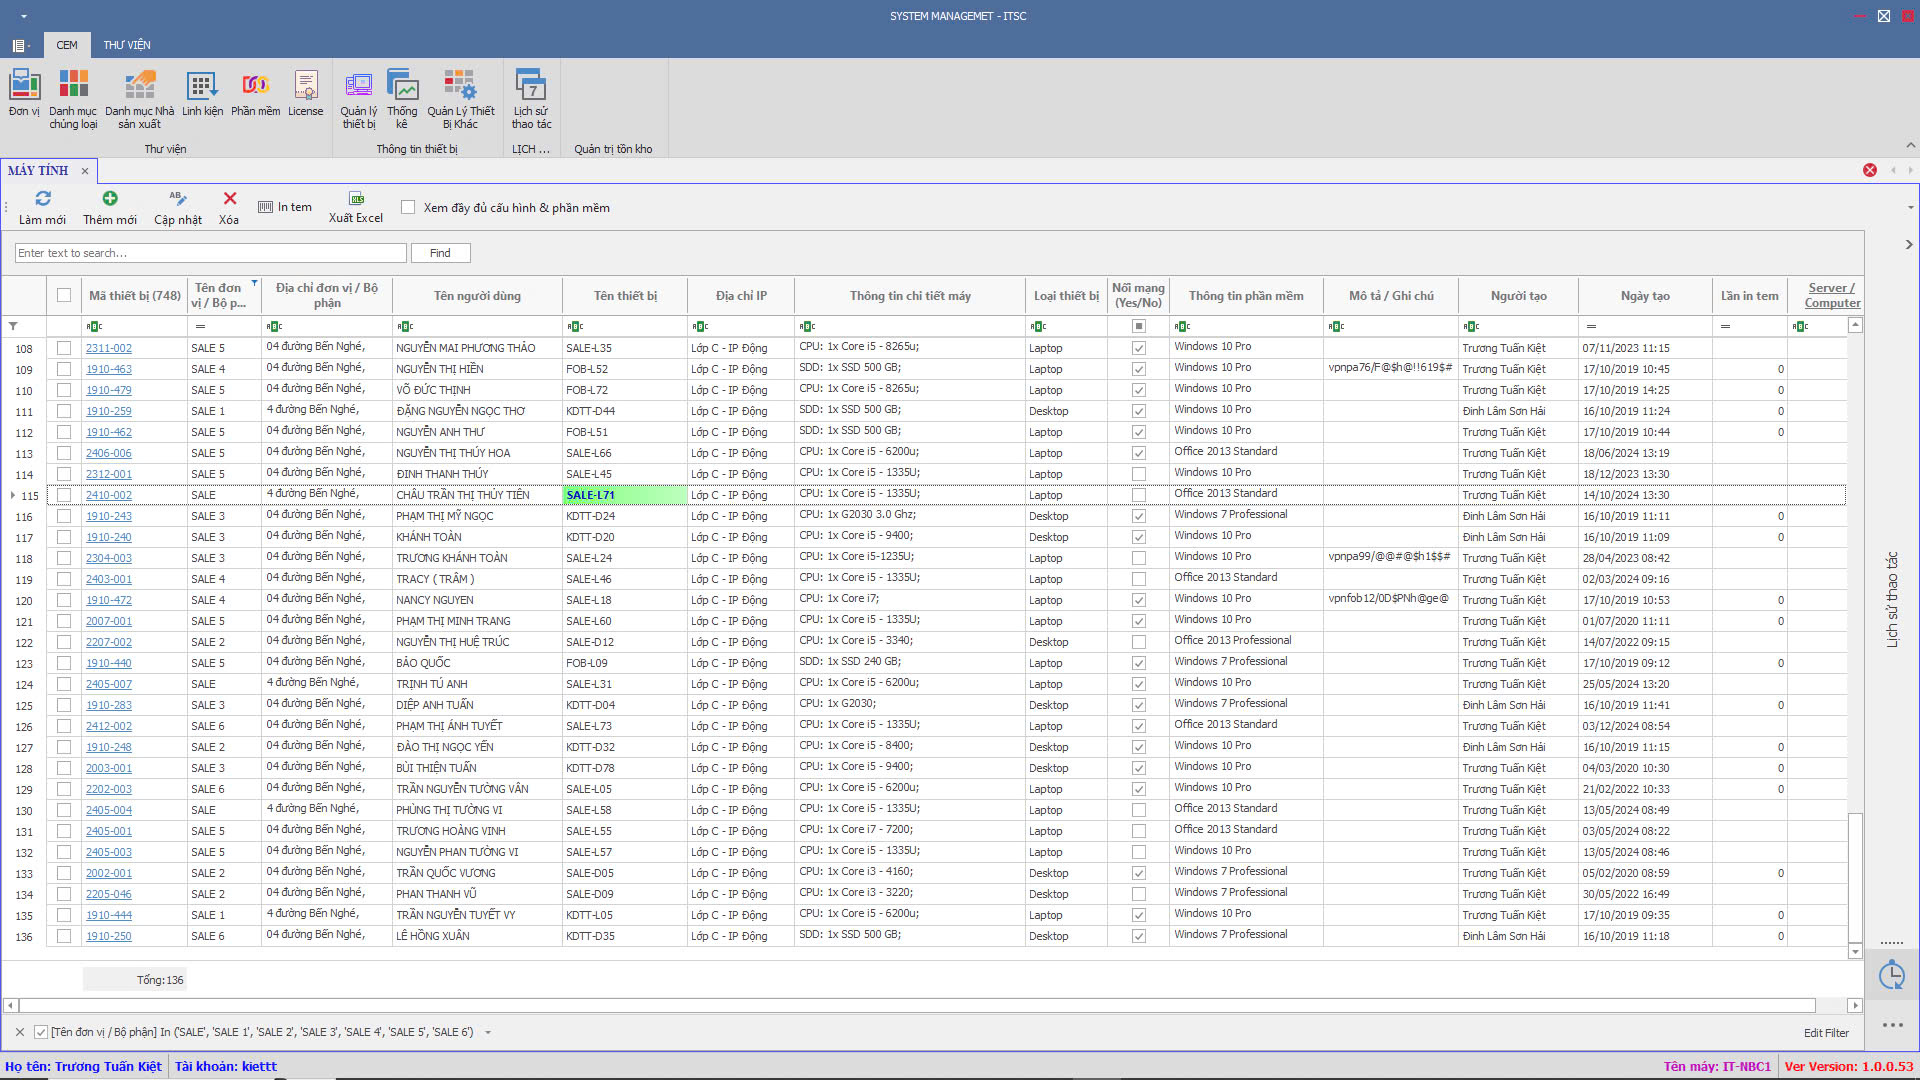Viewport: 1920px width, 1080px height.
Task: Click the red close-all-tabs icon
Action: 1870,170
